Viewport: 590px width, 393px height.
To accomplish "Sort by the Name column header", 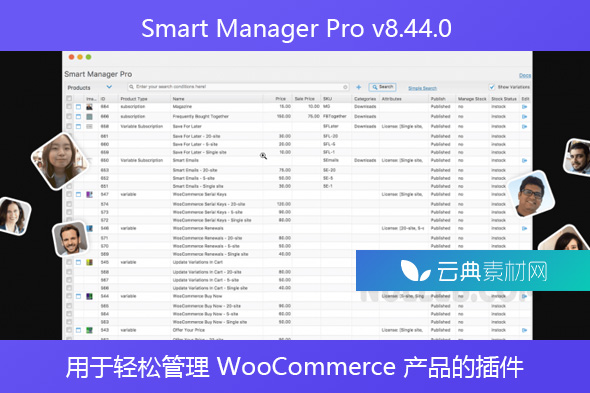I will pyautogui.click(x=178, y=99).
